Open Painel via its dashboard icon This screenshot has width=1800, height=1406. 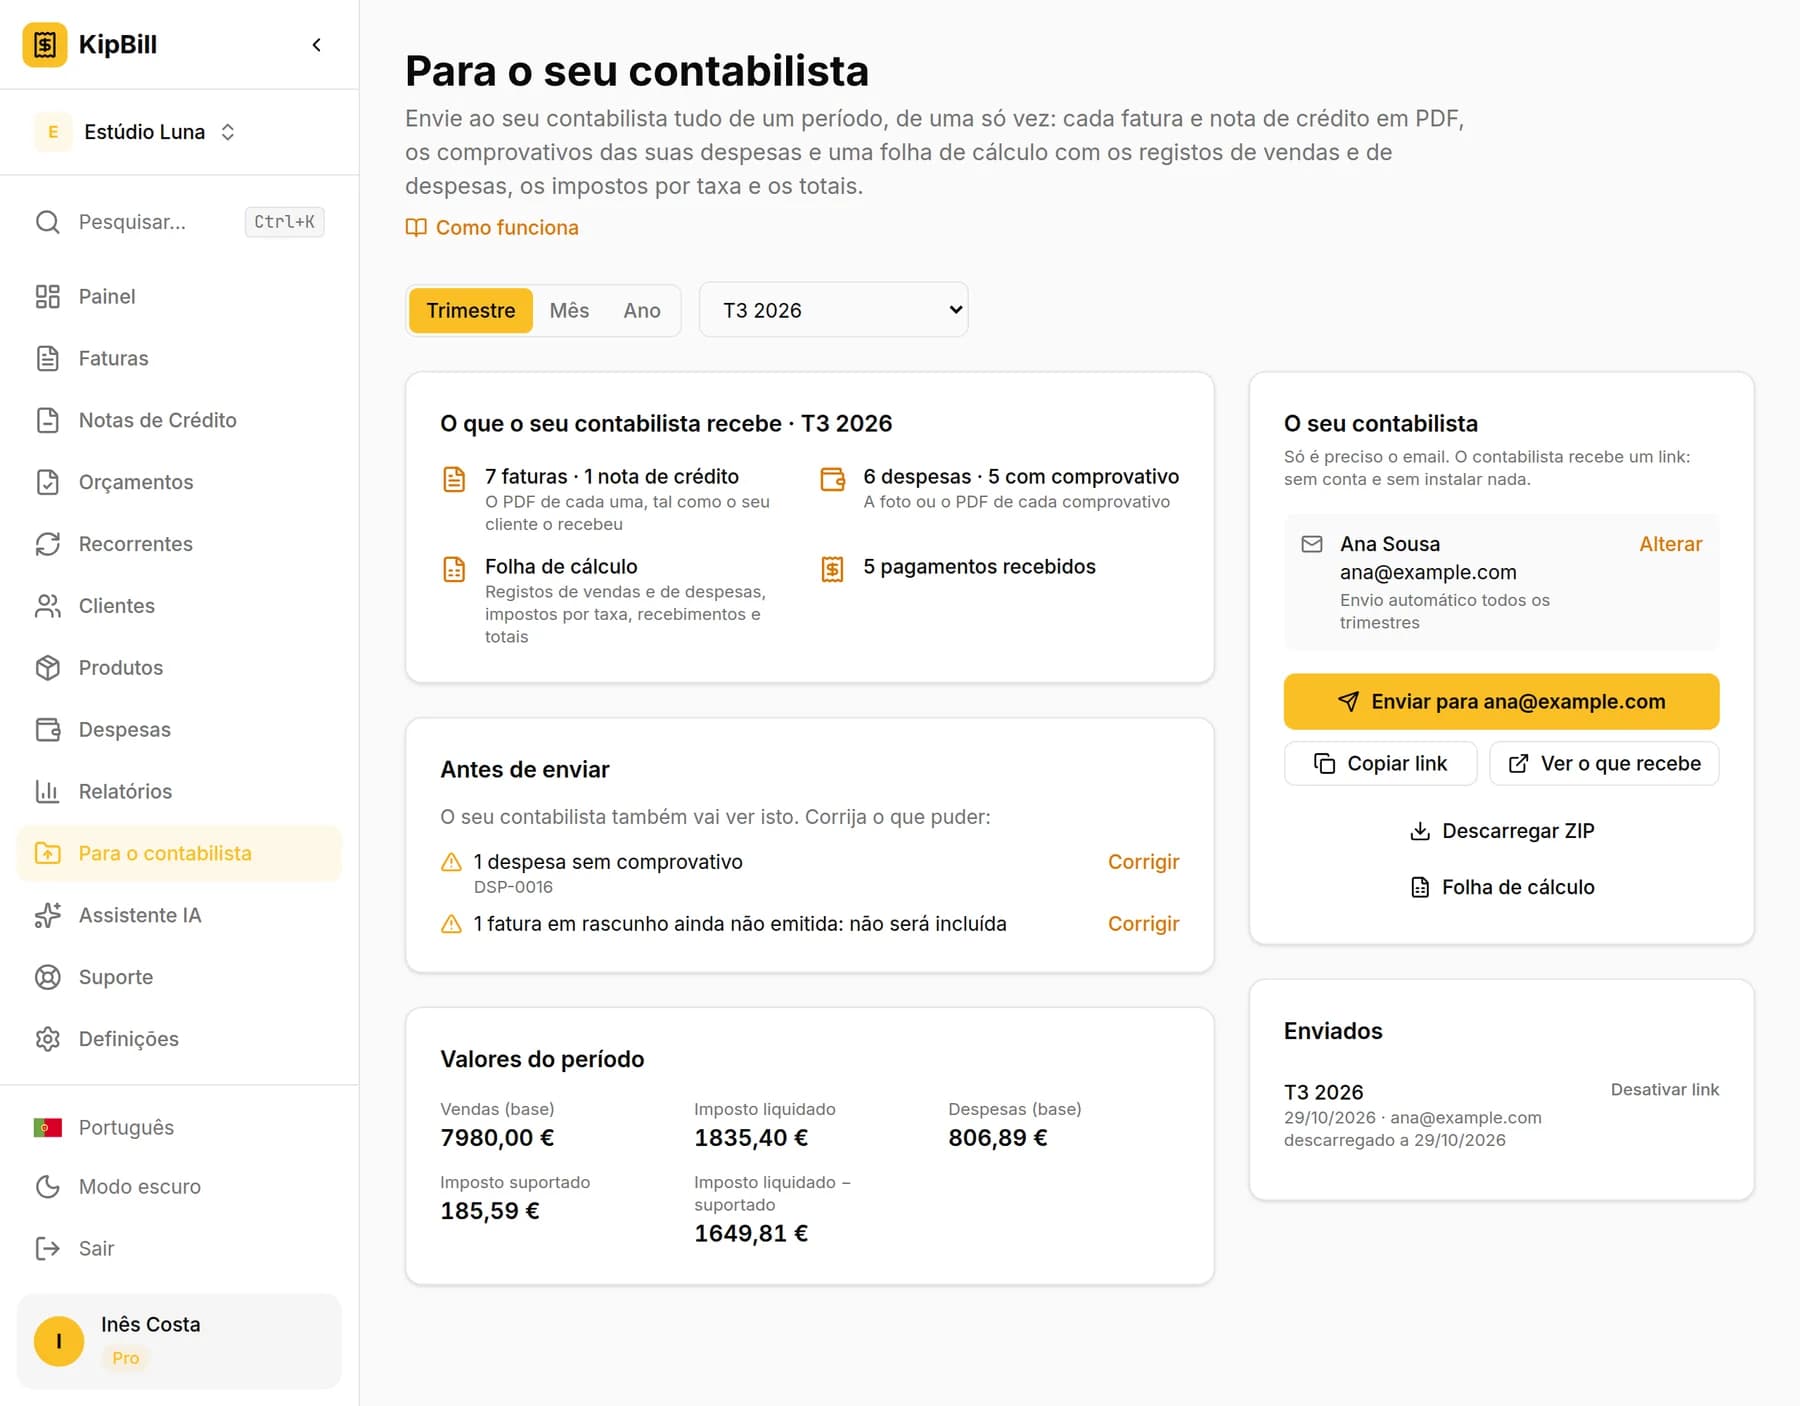[x=47, y=297]
